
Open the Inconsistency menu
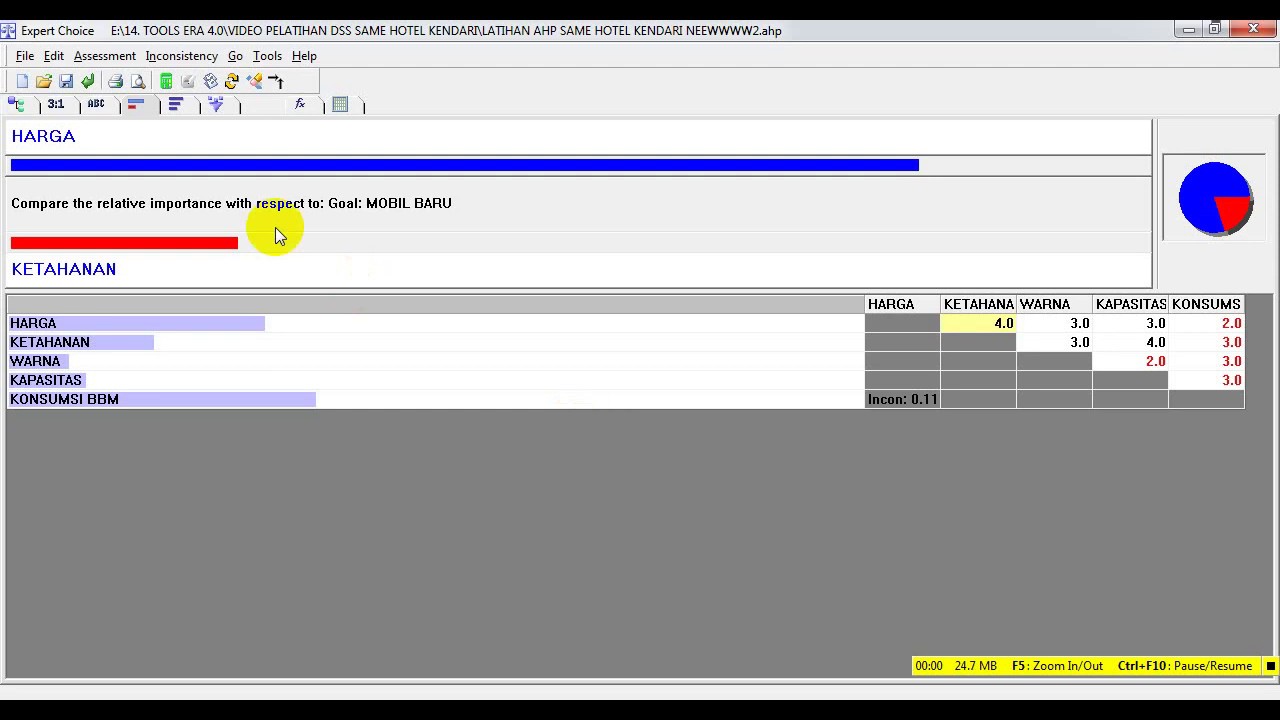[181, 56]
